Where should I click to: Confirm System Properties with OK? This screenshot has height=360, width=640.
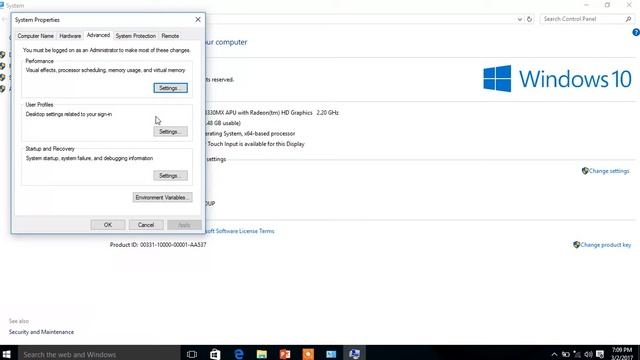(108, 225)
